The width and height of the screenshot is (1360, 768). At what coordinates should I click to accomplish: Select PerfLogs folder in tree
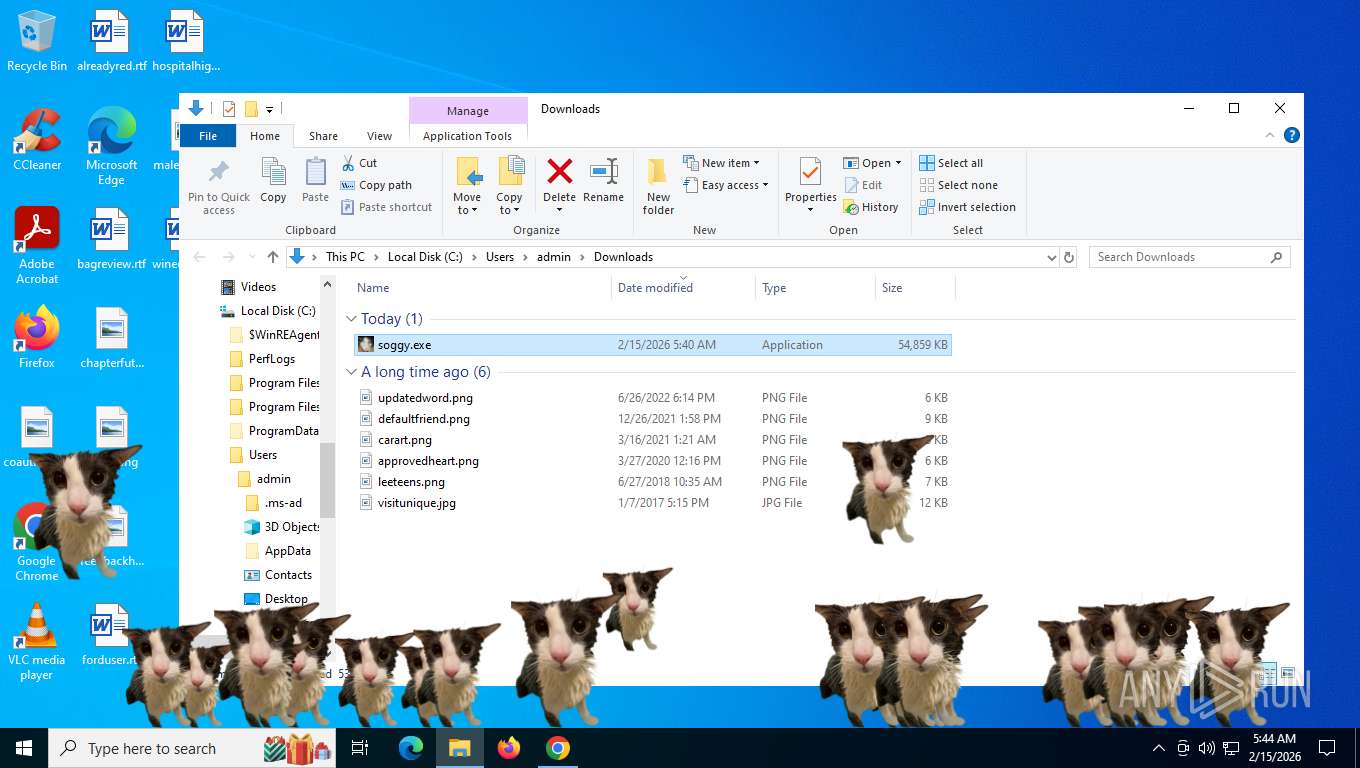272,359
